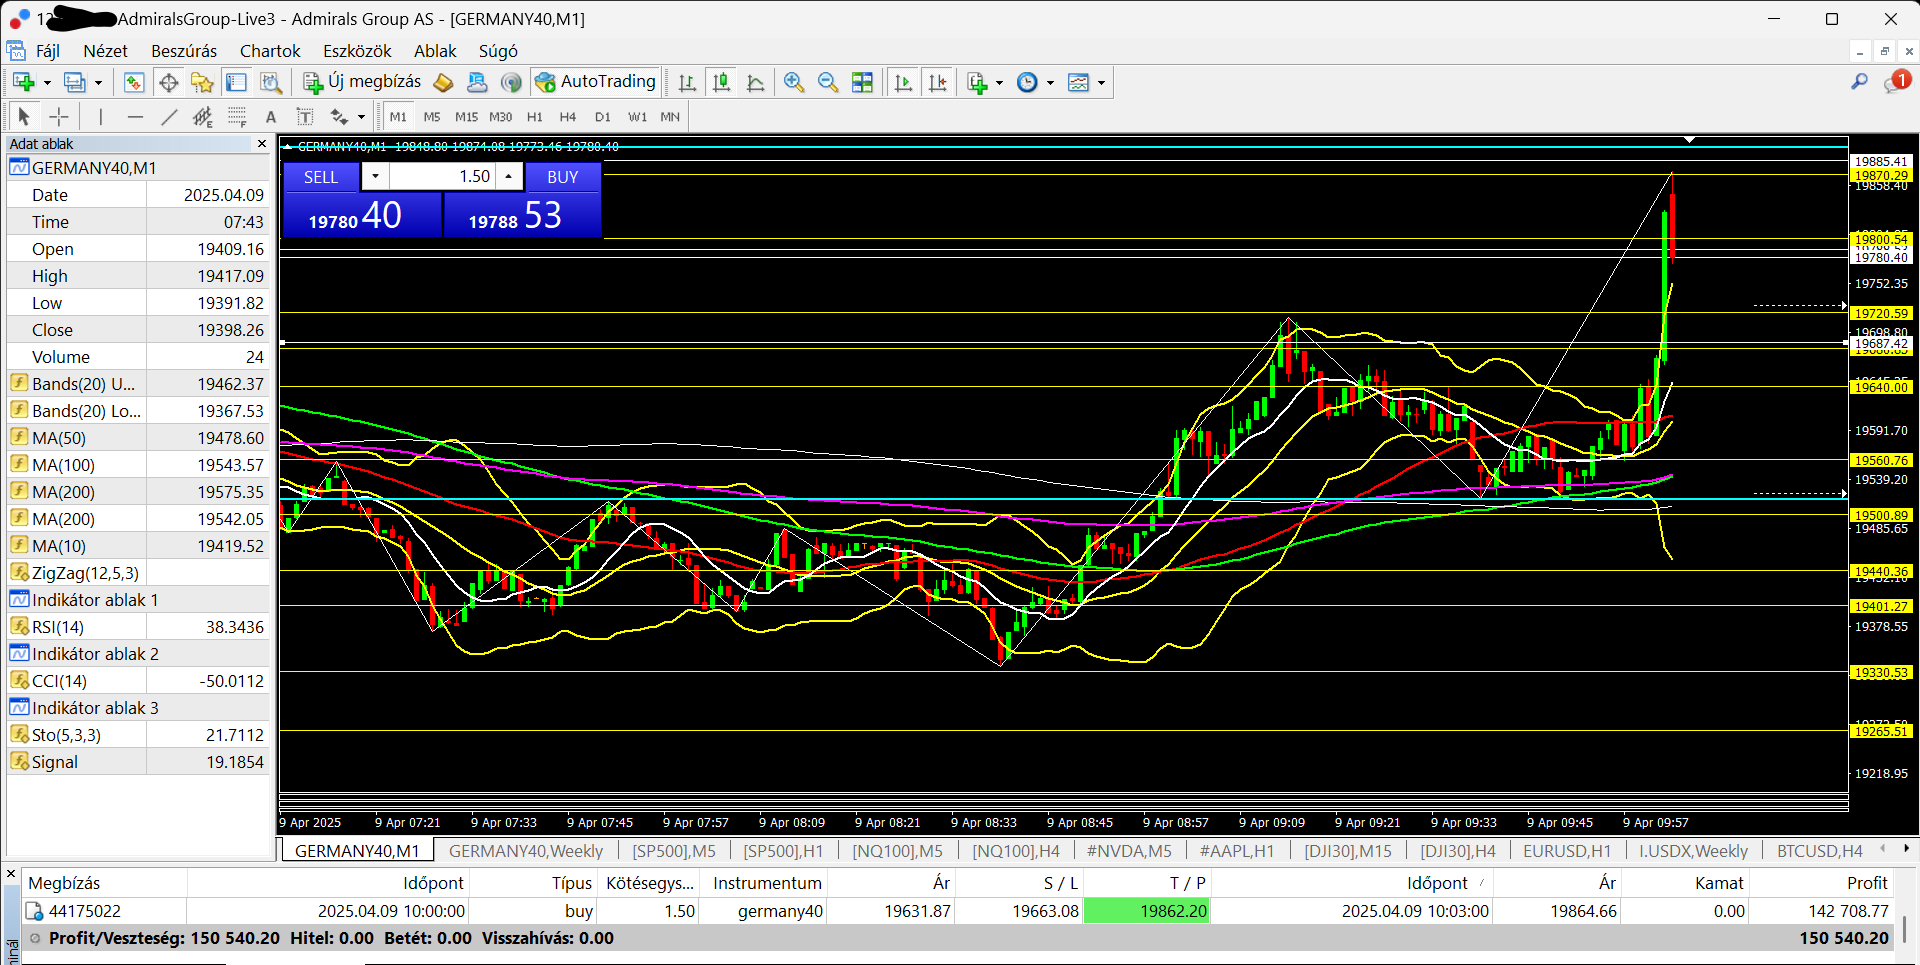Open the notifications chat icon
1920x965 pixels.
click(1895, 83)
